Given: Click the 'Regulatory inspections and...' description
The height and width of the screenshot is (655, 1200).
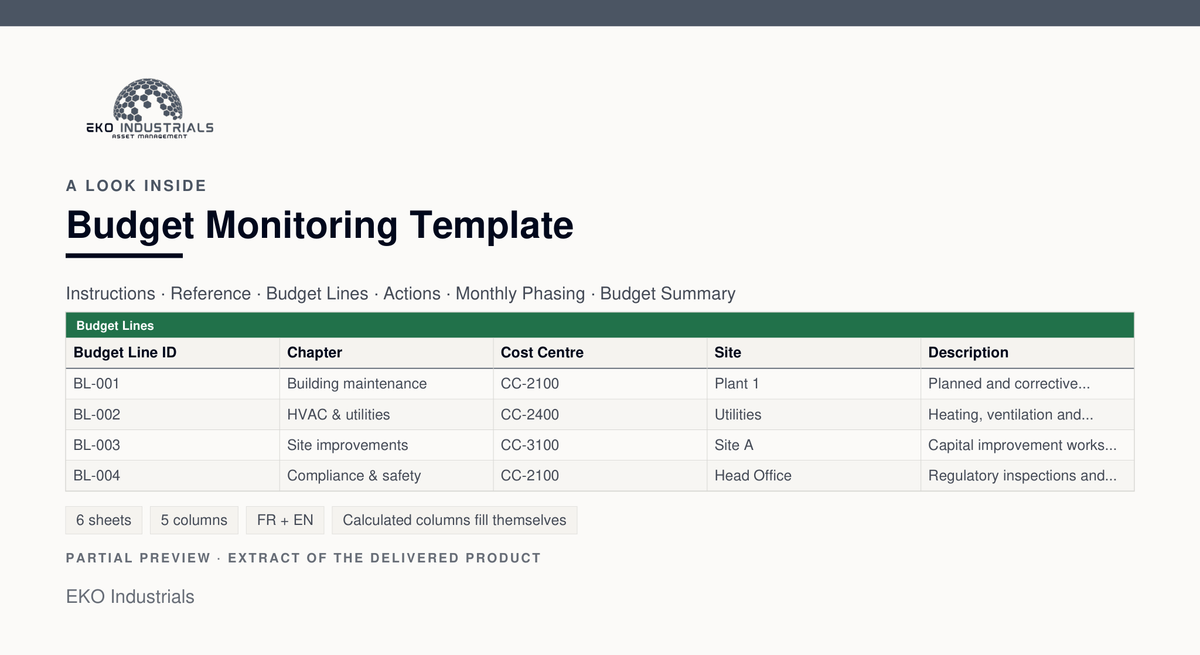Looking at the screenshot, I should 1027,476.
